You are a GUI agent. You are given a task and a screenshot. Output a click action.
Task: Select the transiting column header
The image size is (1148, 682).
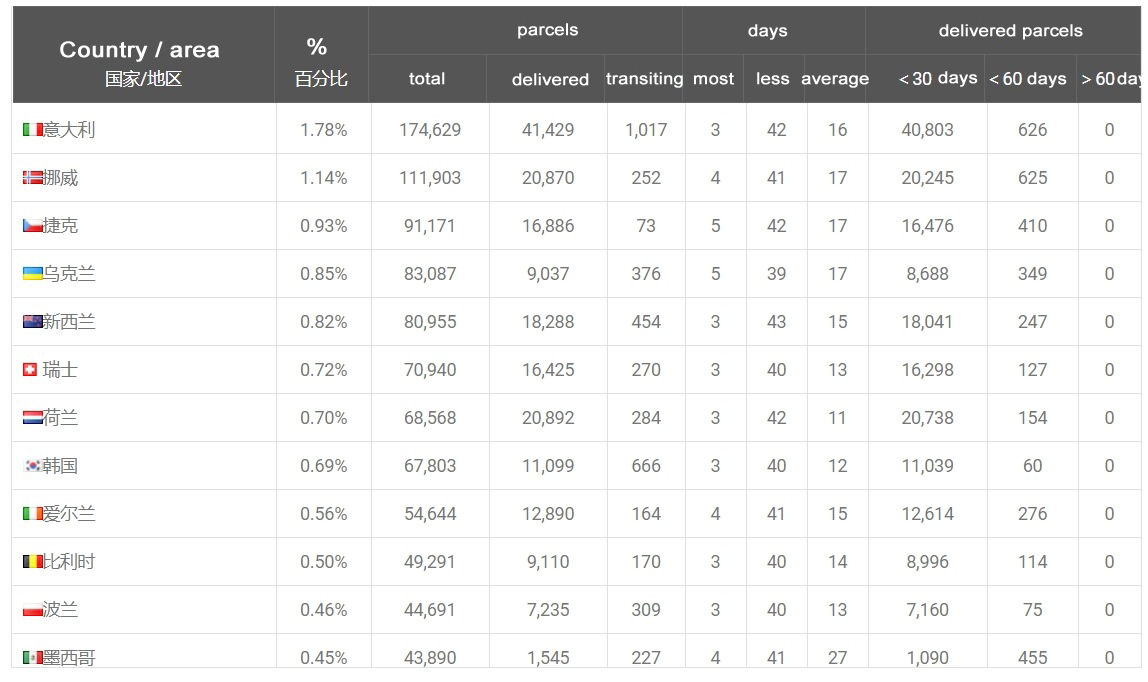tap(644, 78)
